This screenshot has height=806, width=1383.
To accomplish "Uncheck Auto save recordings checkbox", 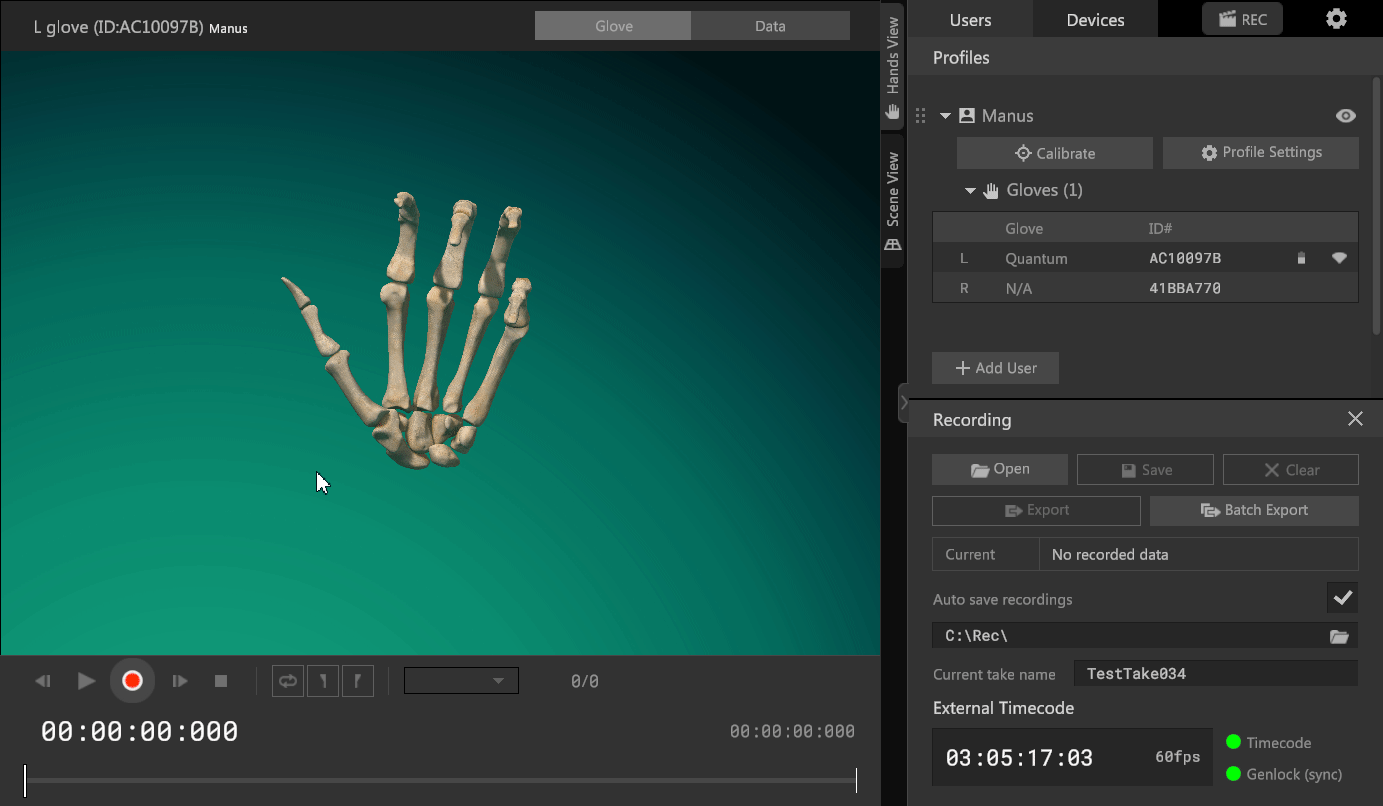I will (x=1342, y=598).
